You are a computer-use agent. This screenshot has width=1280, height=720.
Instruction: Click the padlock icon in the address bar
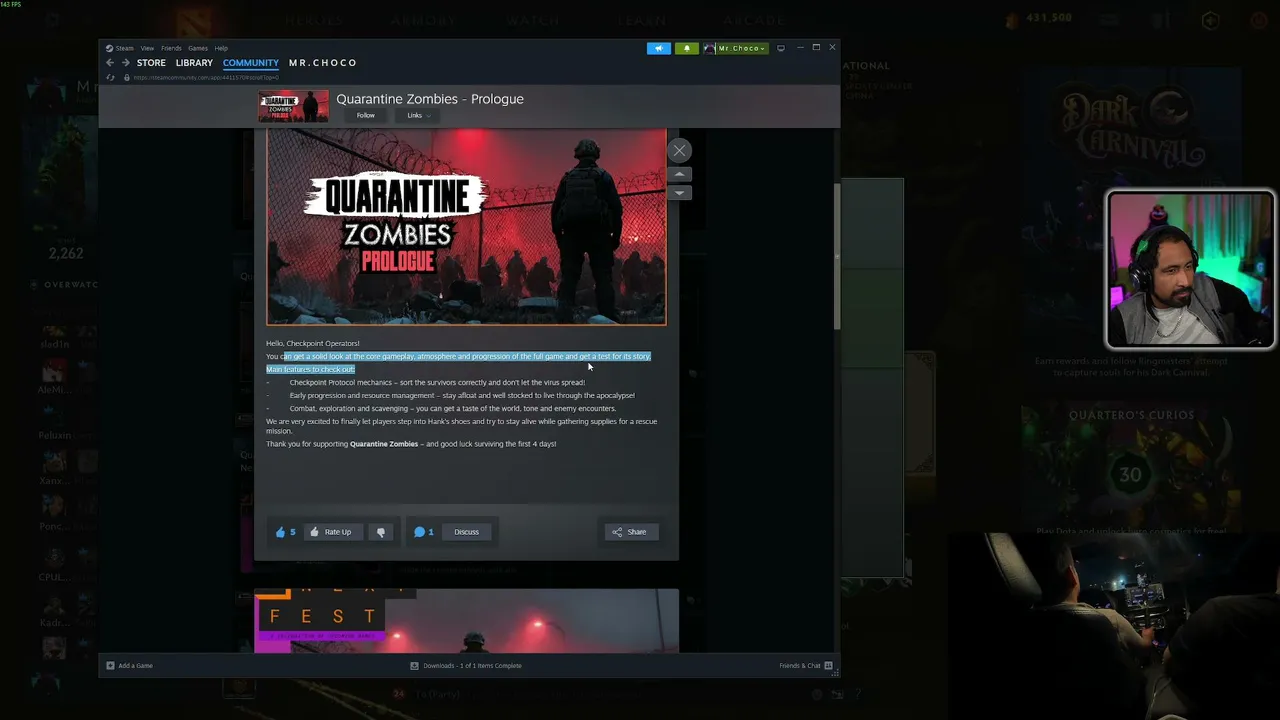coord(126,78)
